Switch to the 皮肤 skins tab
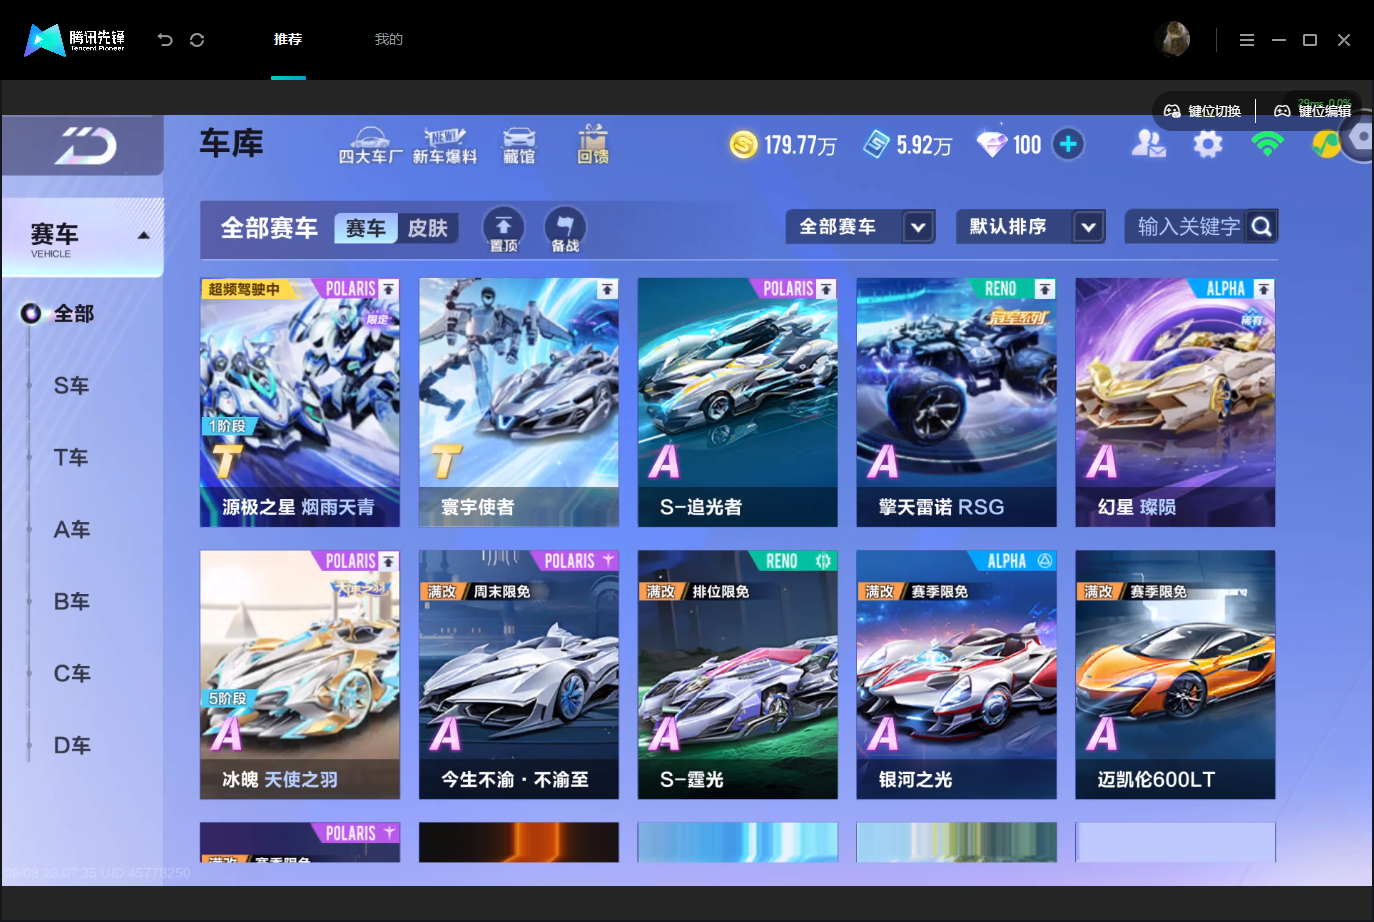This screenshot has width=1374, height=922. [428, 229]
